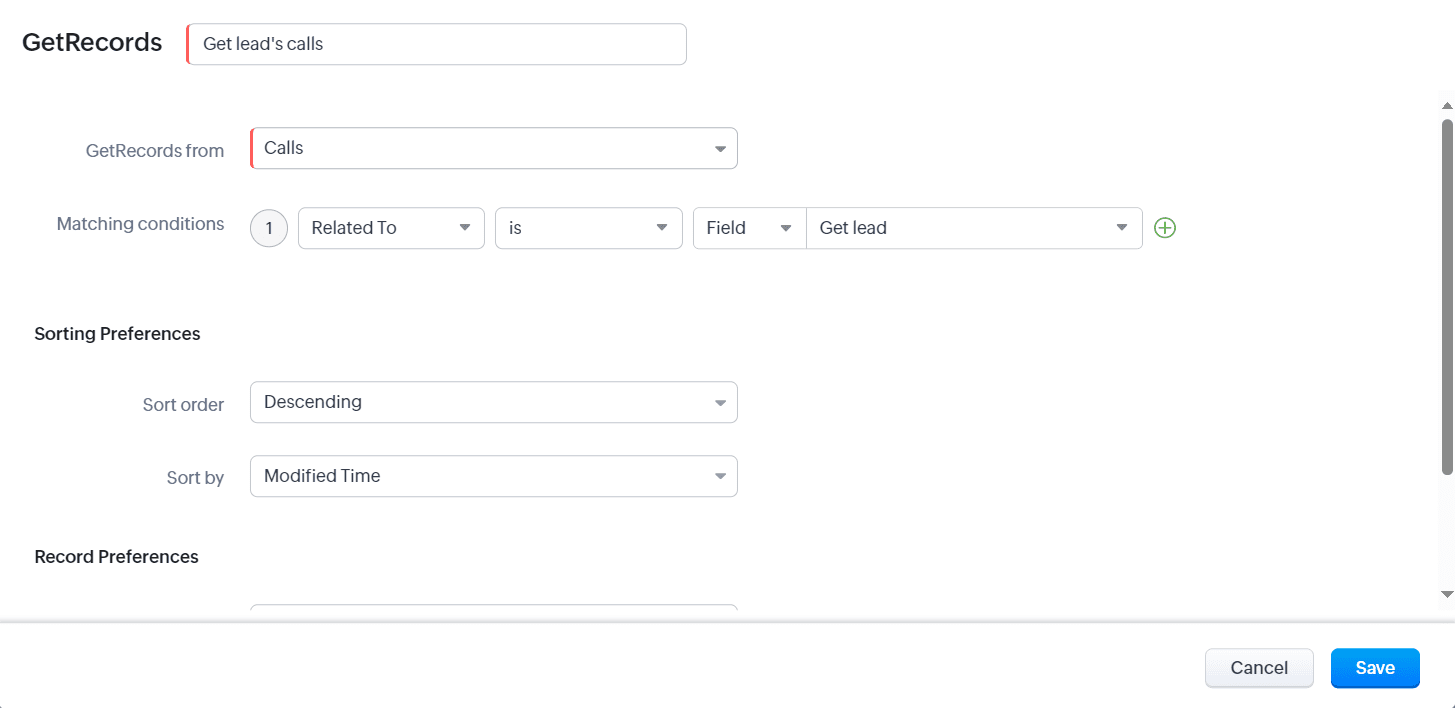Click the vertical scrollbar thumb
1455x708 pixels.
coord(1446,295)
